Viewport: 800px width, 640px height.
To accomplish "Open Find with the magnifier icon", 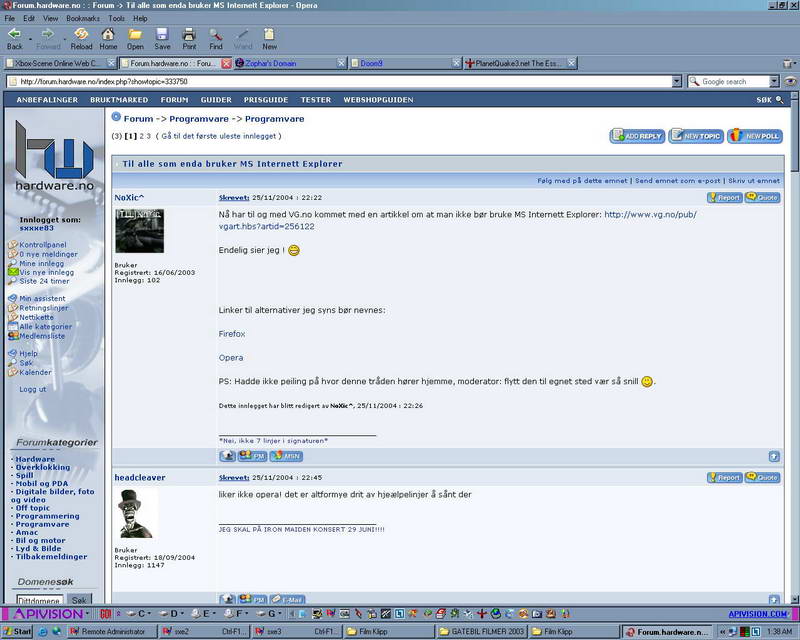I will pos(216,39).
